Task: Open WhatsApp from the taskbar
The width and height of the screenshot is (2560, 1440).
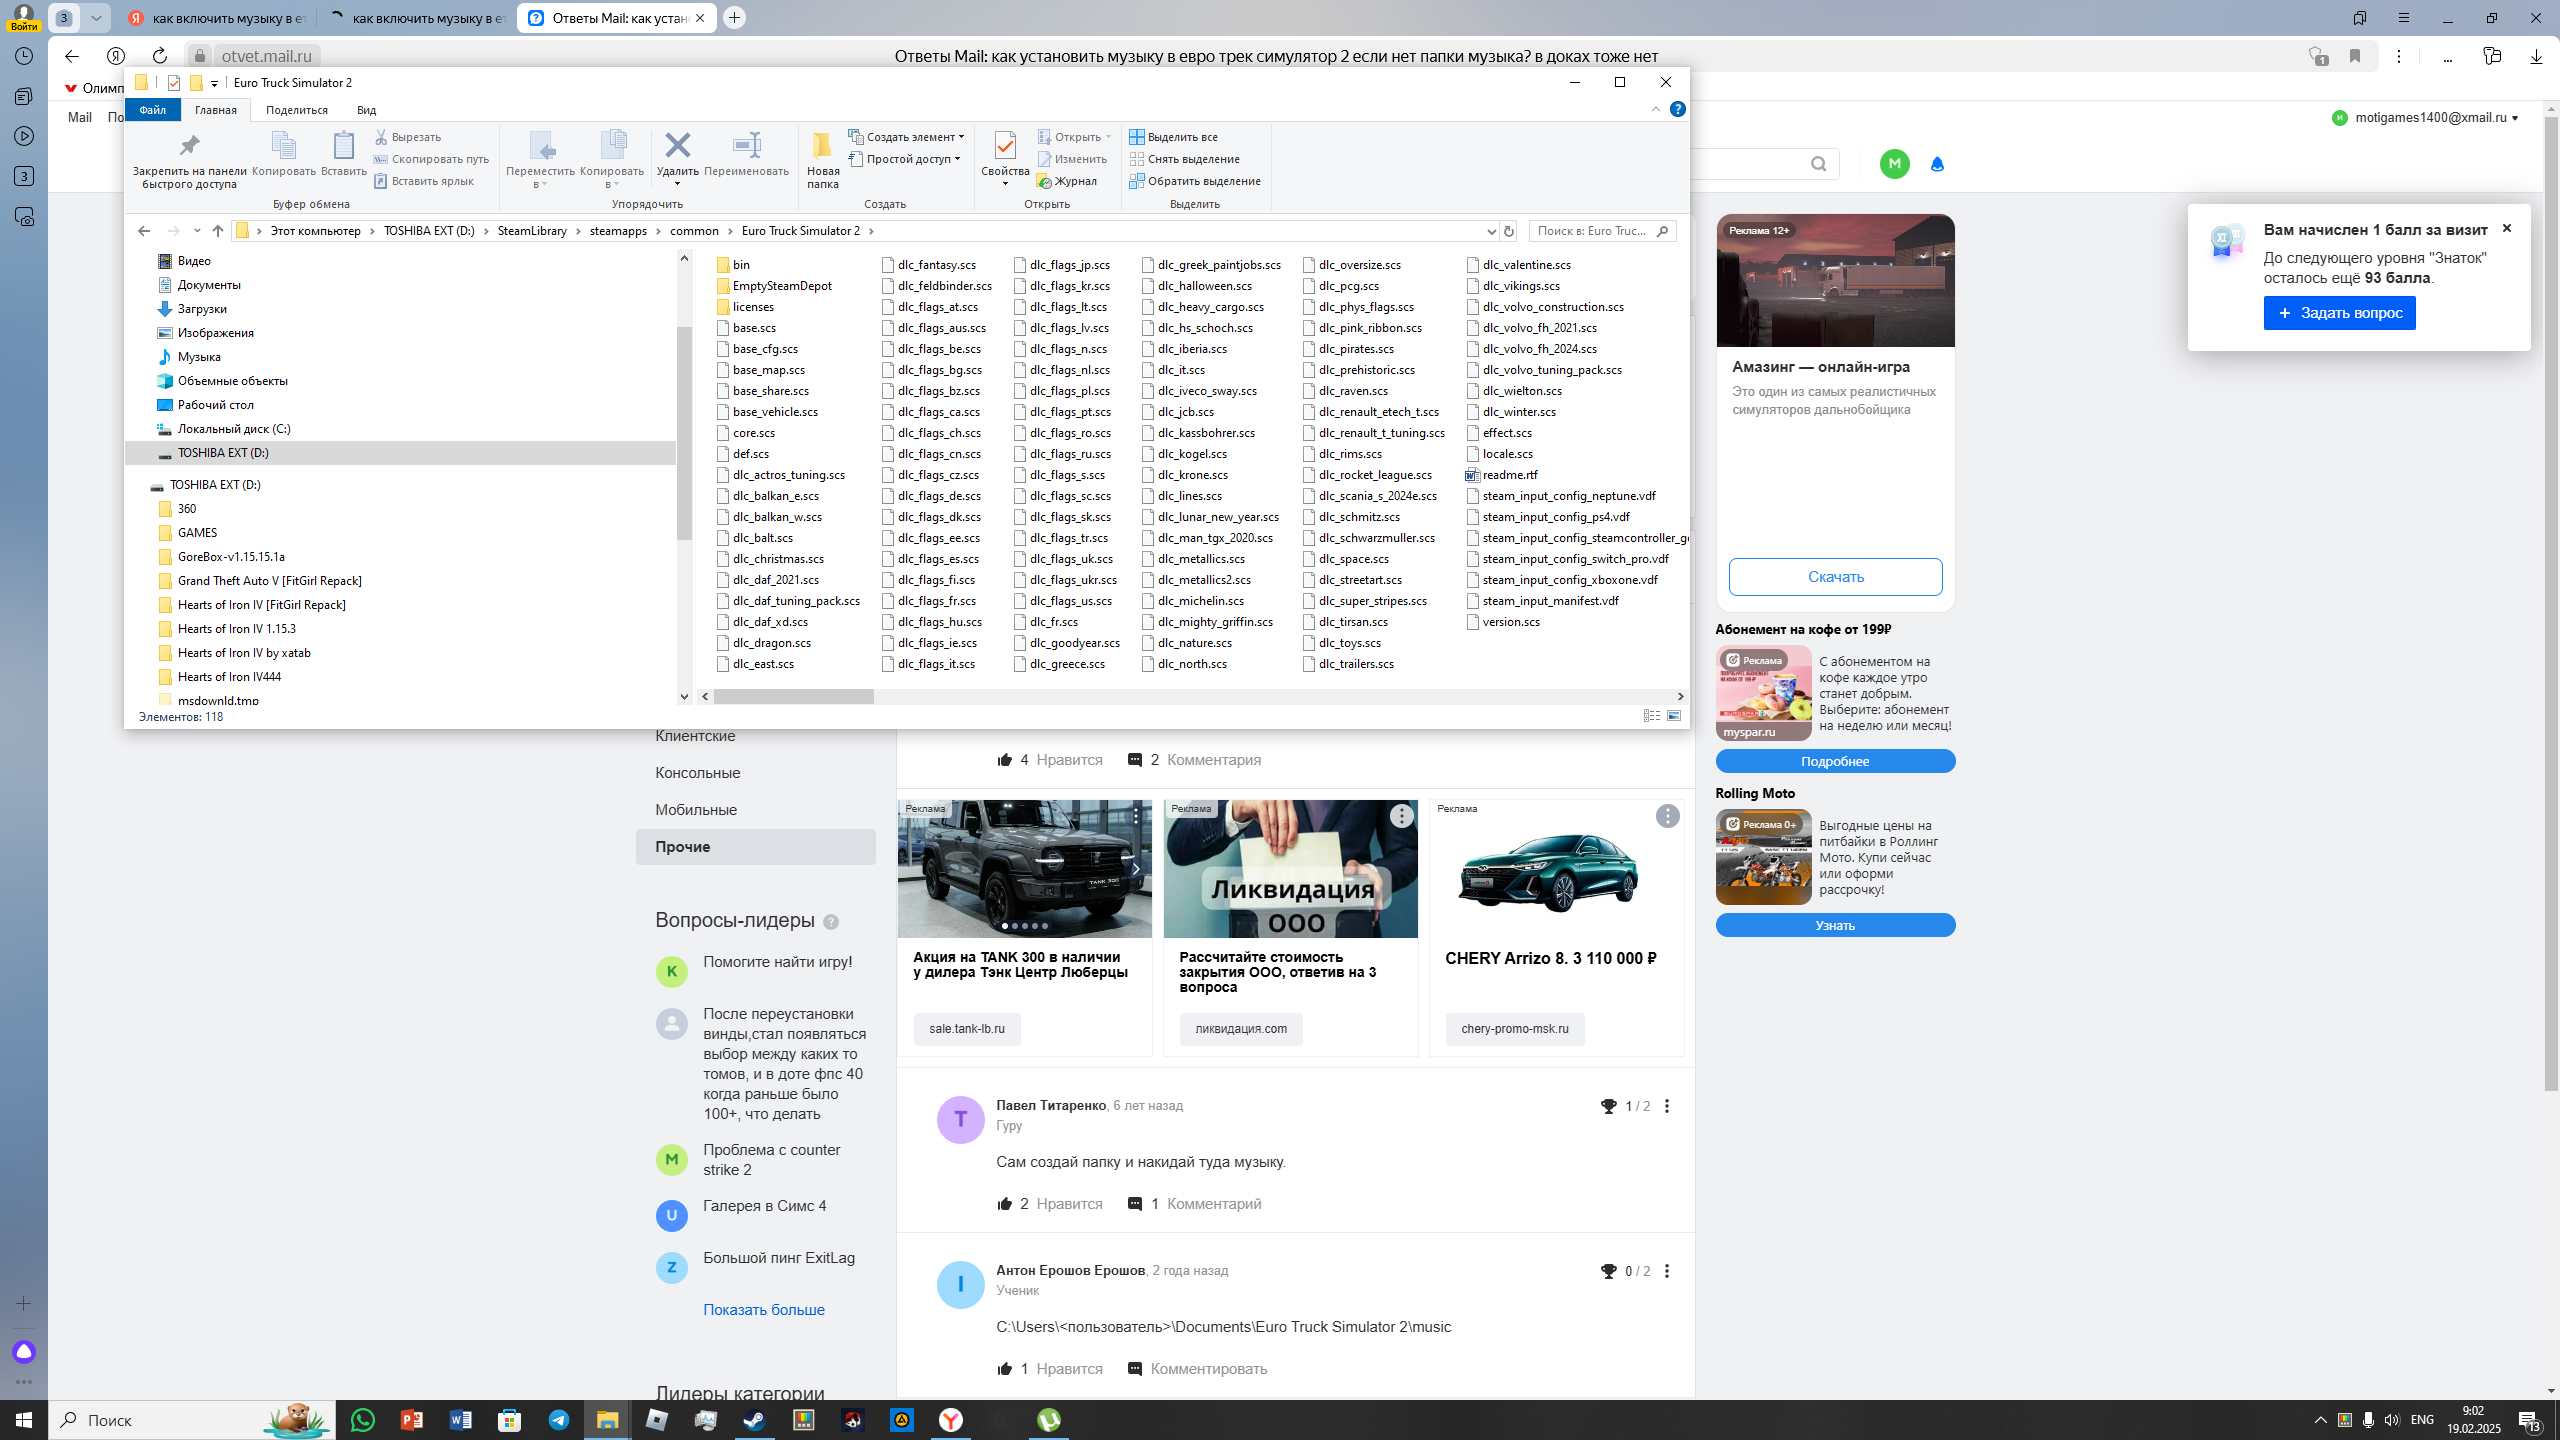Action: click(363, 1420)
